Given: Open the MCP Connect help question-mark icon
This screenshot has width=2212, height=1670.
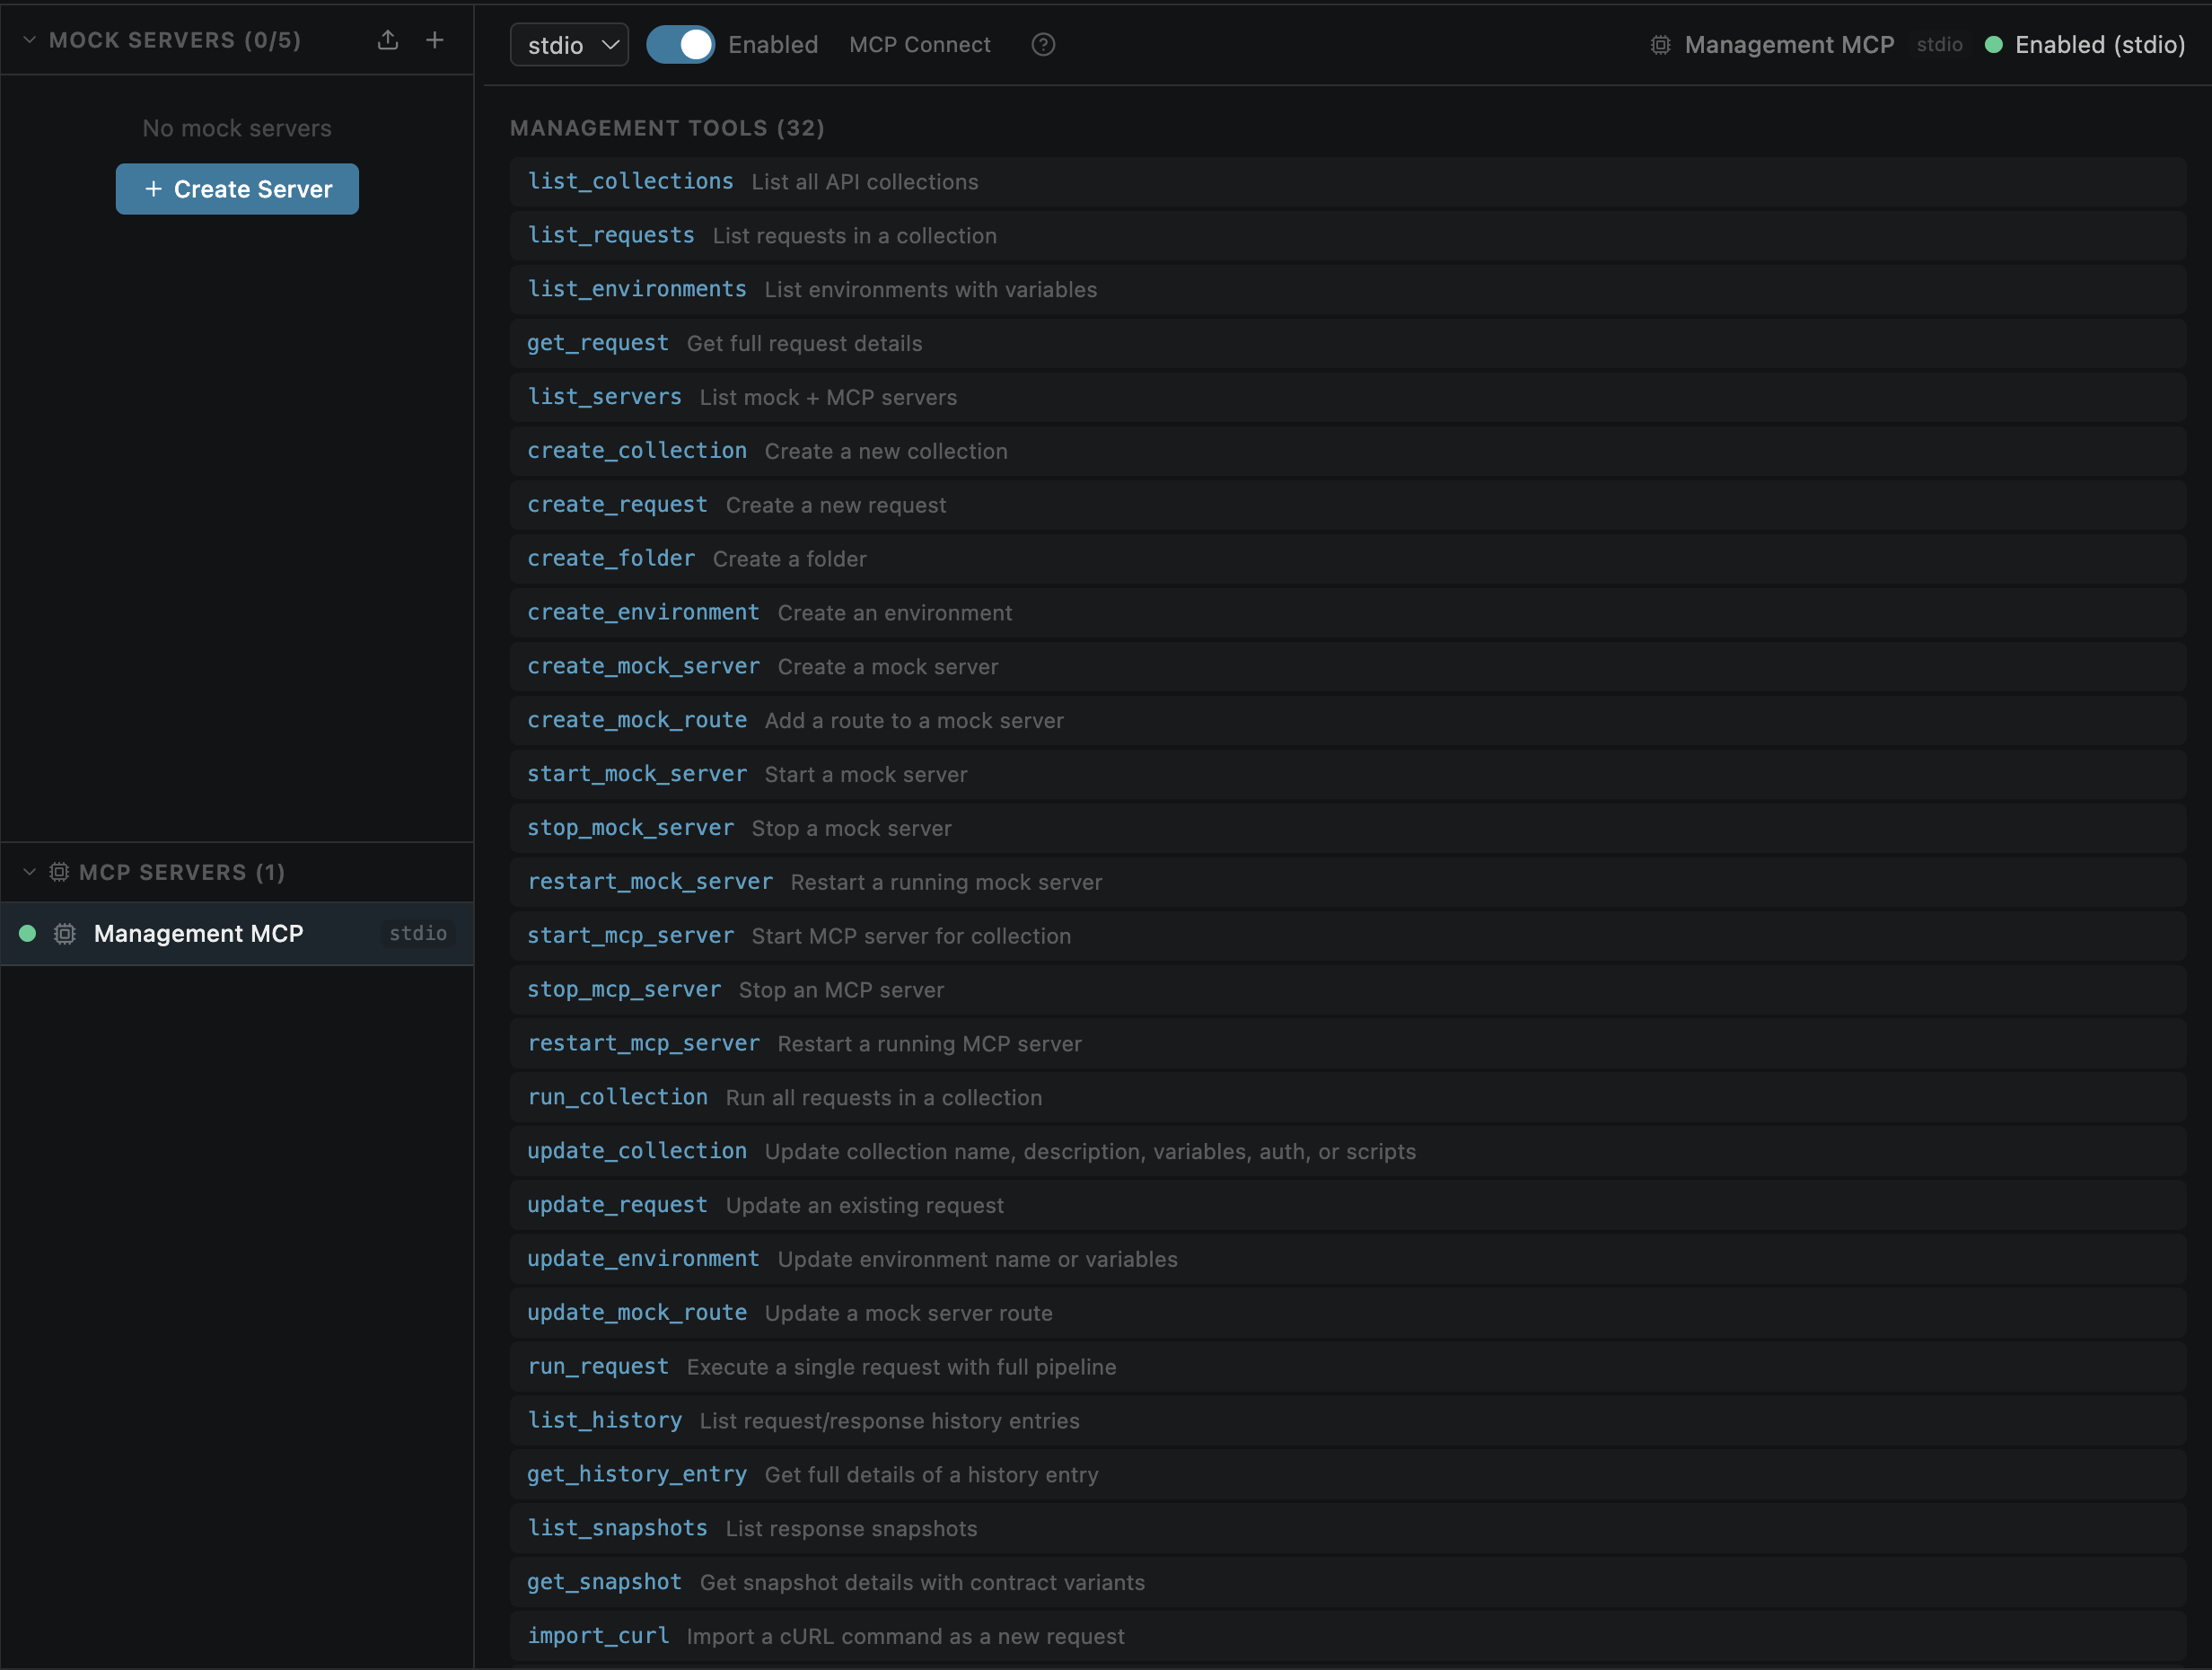Looking at the screenshot, I should pyautogui.click(x=1043, y=45).
